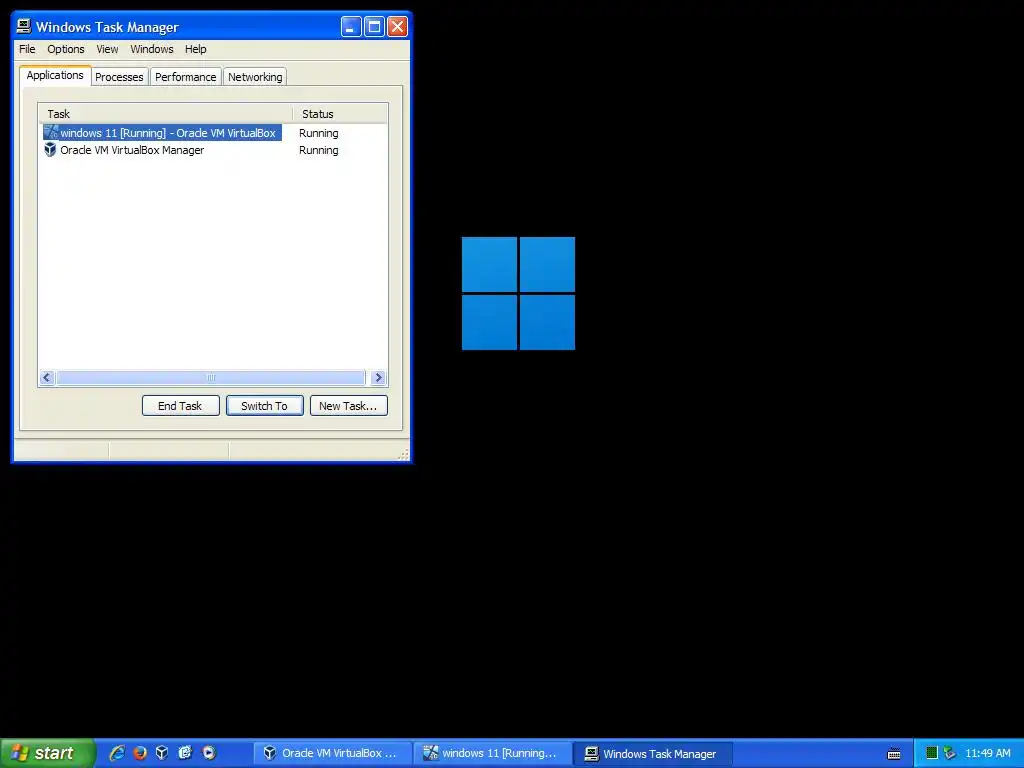Maximize the Task Manager window
Screen dimensions: 1024x768
(374, 27)
